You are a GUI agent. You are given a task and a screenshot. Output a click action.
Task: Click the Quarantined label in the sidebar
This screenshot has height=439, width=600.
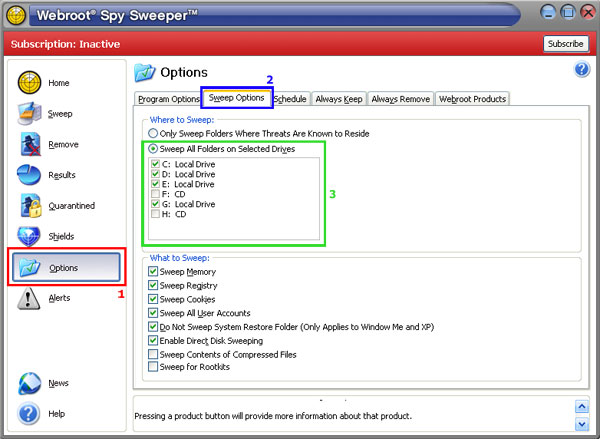pos(72,206)
